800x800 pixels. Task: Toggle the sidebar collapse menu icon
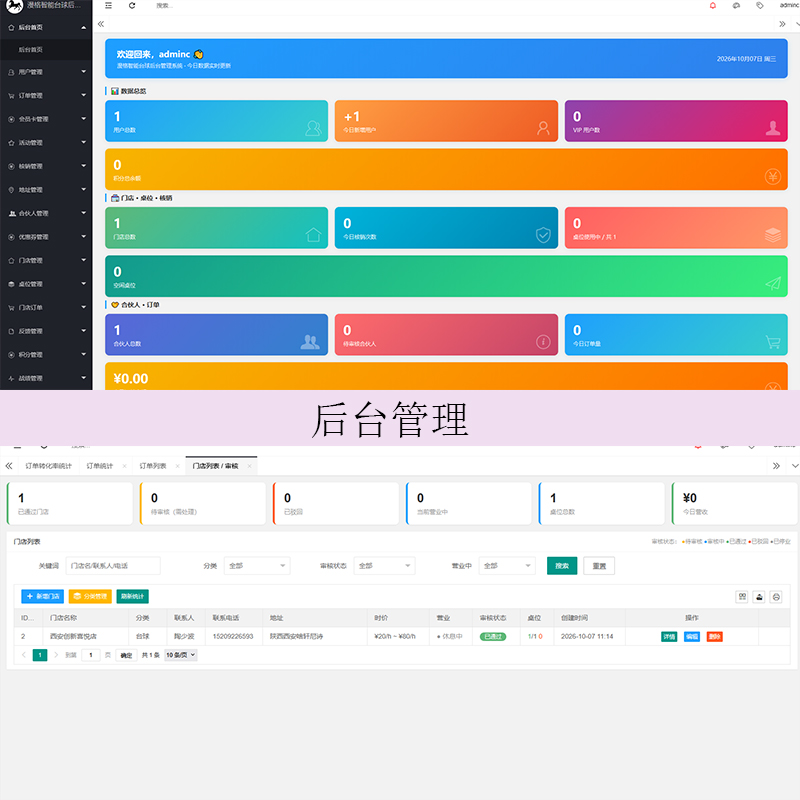[108, 6]
